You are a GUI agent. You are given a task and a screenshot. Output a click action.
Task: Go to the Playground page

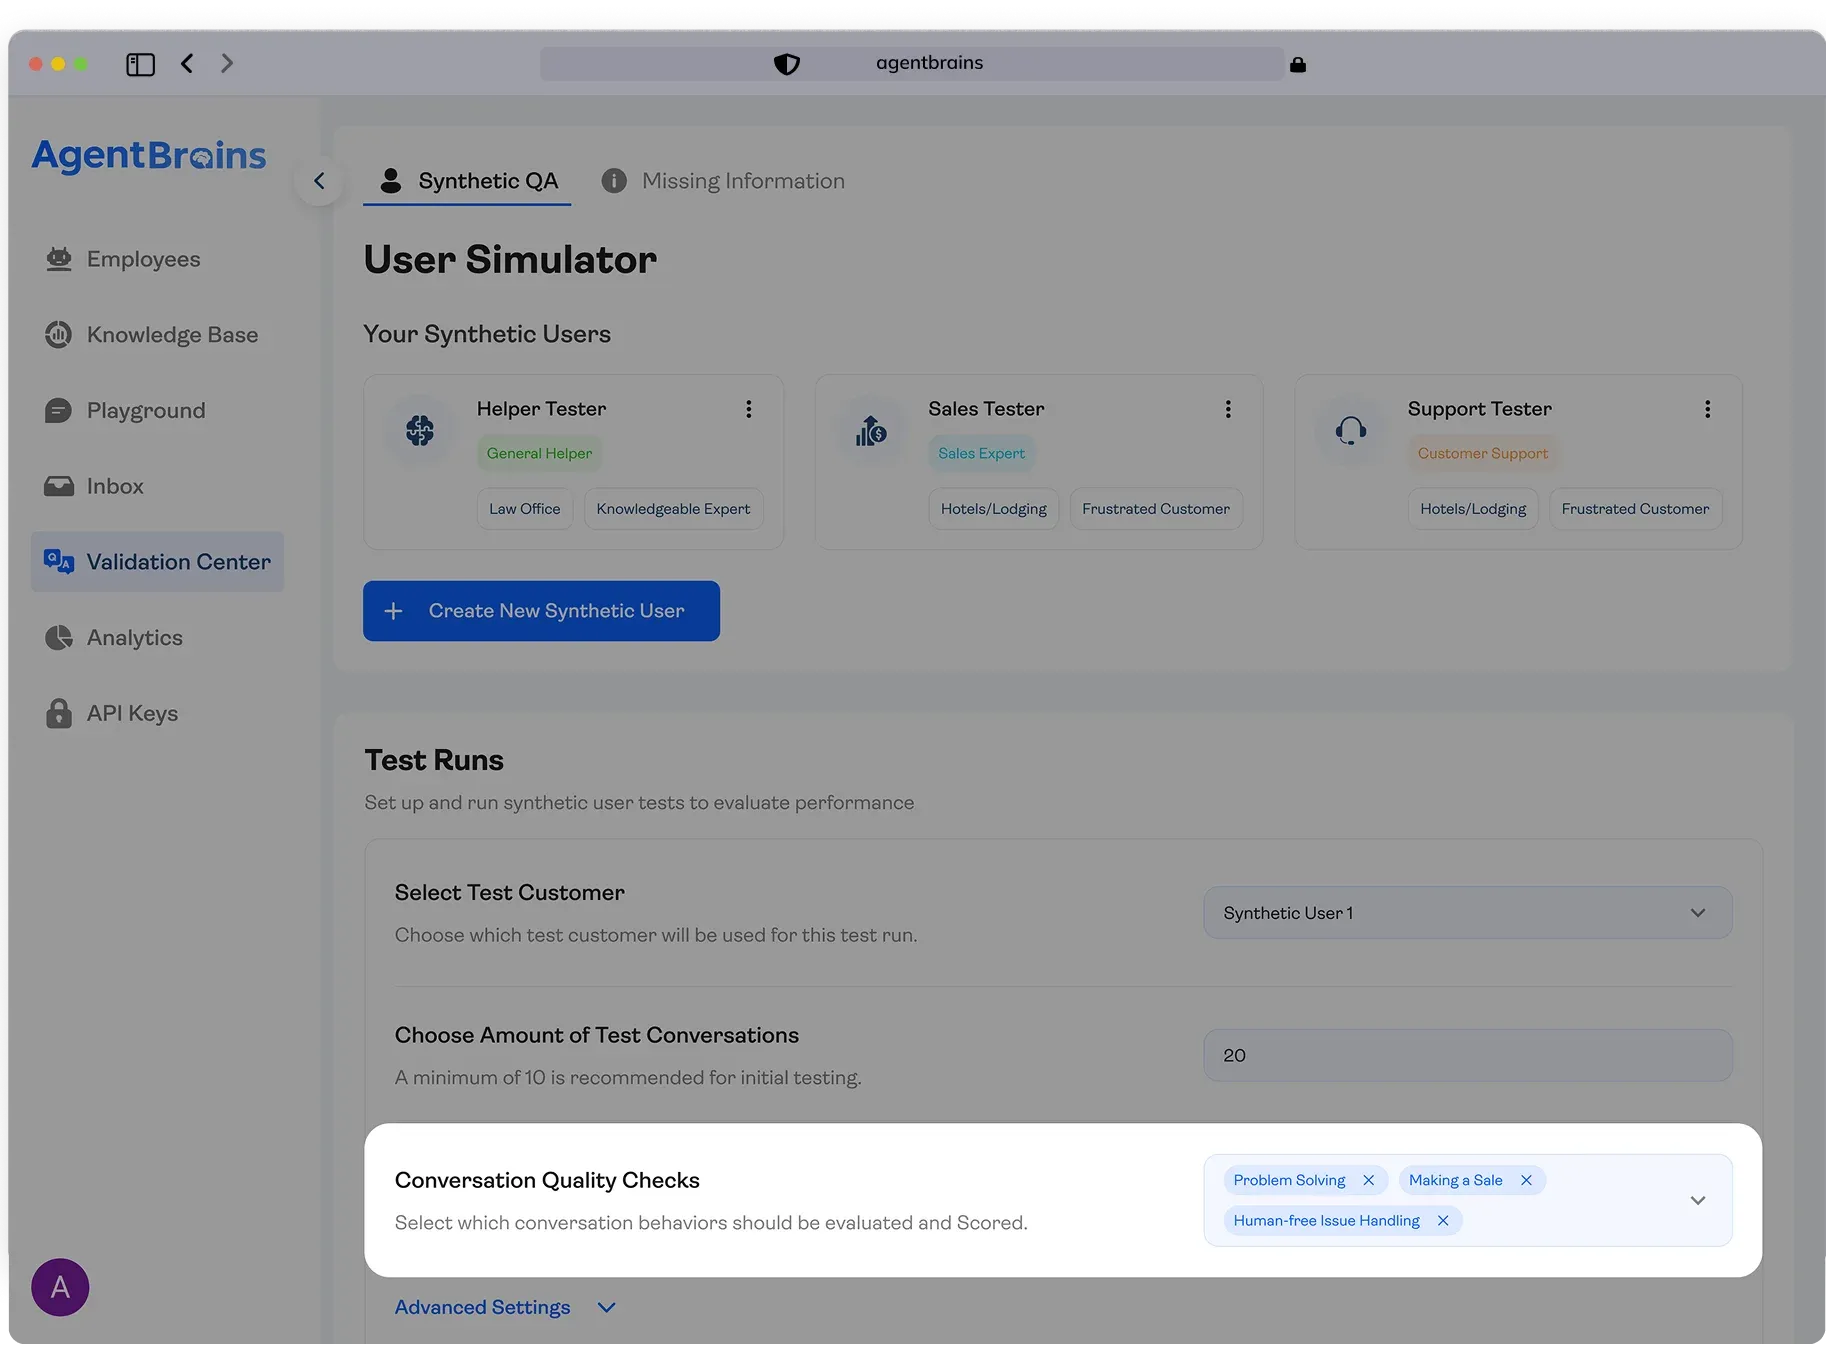pyautogui.click(x=145, y=411)
